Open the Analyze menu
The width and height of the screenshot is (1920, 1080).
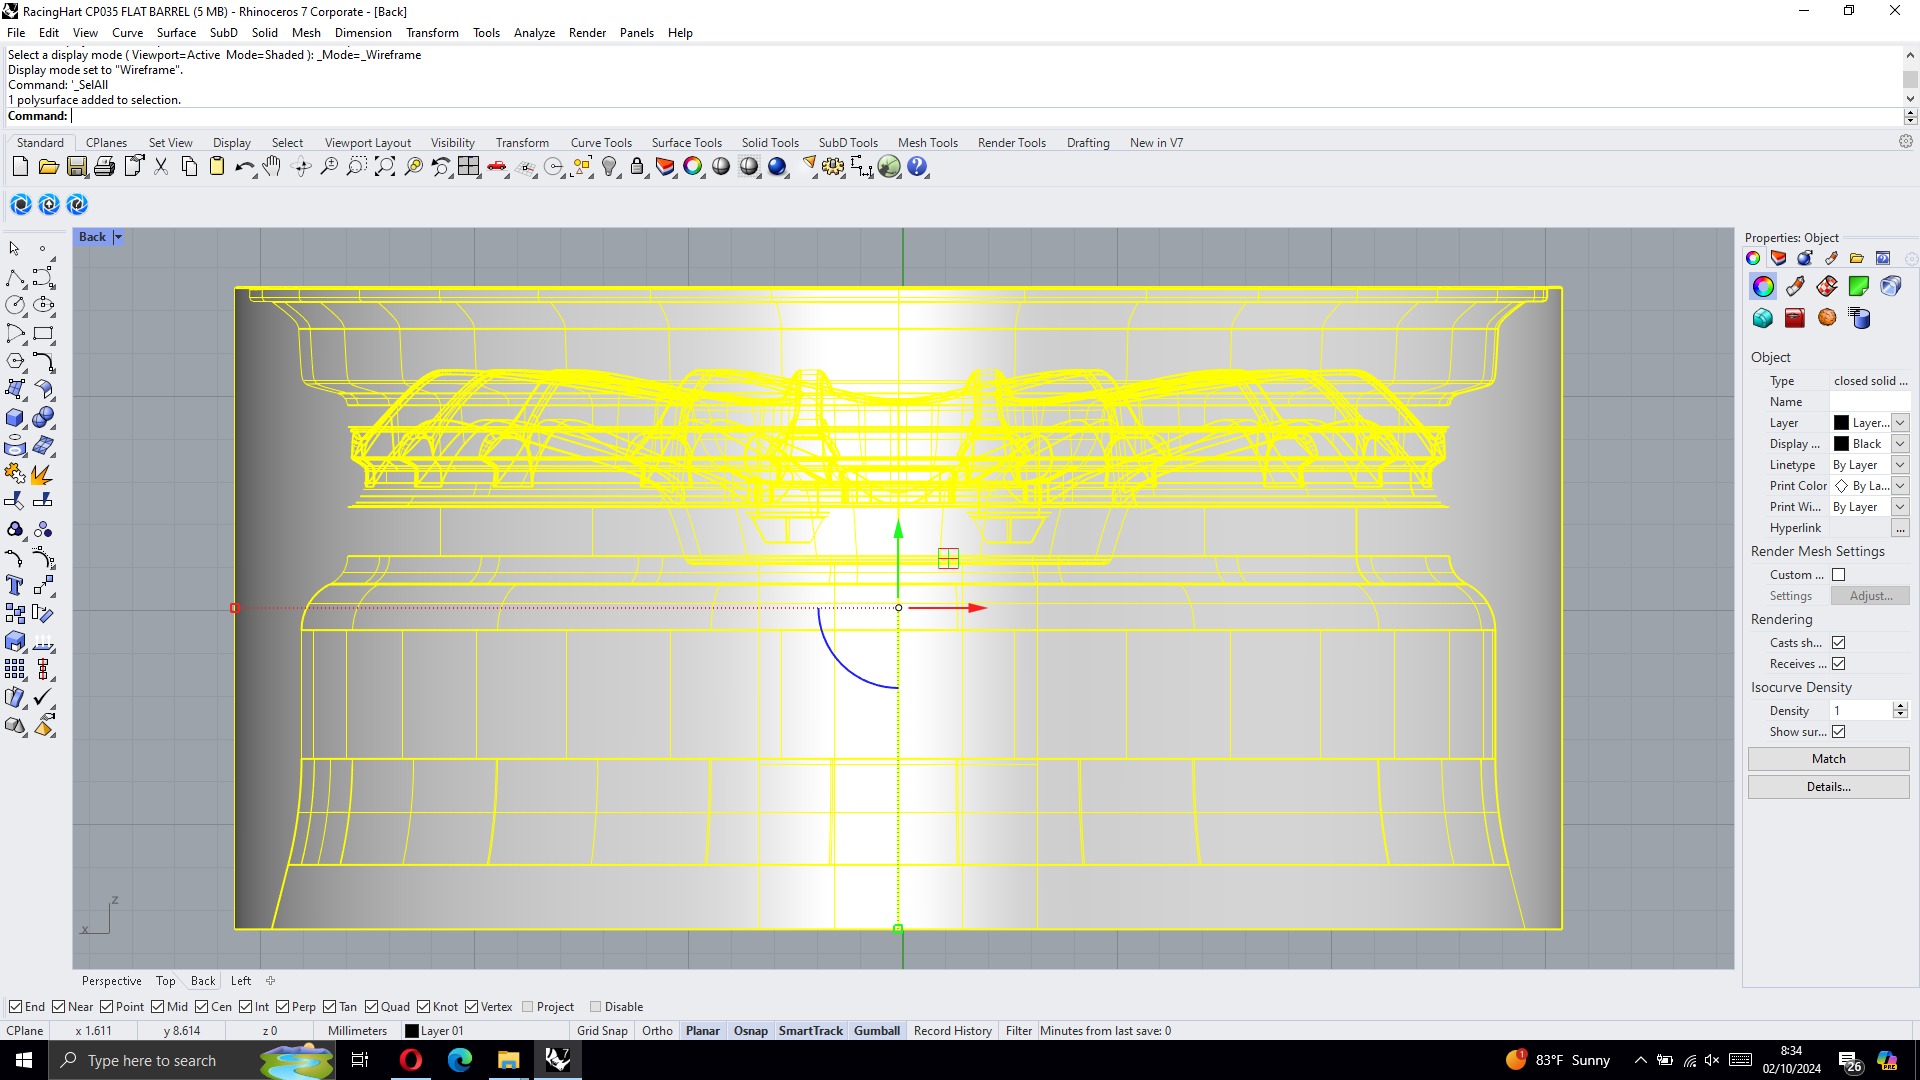tap(534, 33)
